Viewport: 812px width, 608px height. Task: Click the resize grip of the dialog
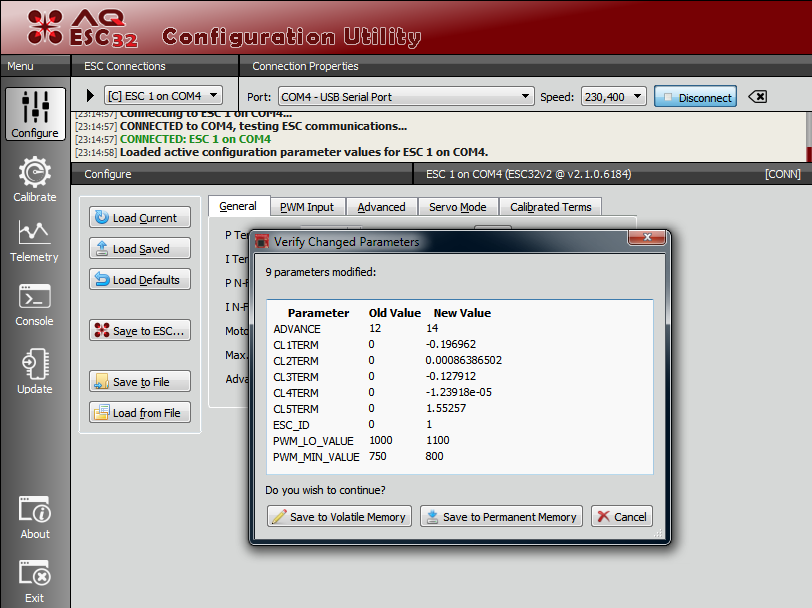pos(658,534)
